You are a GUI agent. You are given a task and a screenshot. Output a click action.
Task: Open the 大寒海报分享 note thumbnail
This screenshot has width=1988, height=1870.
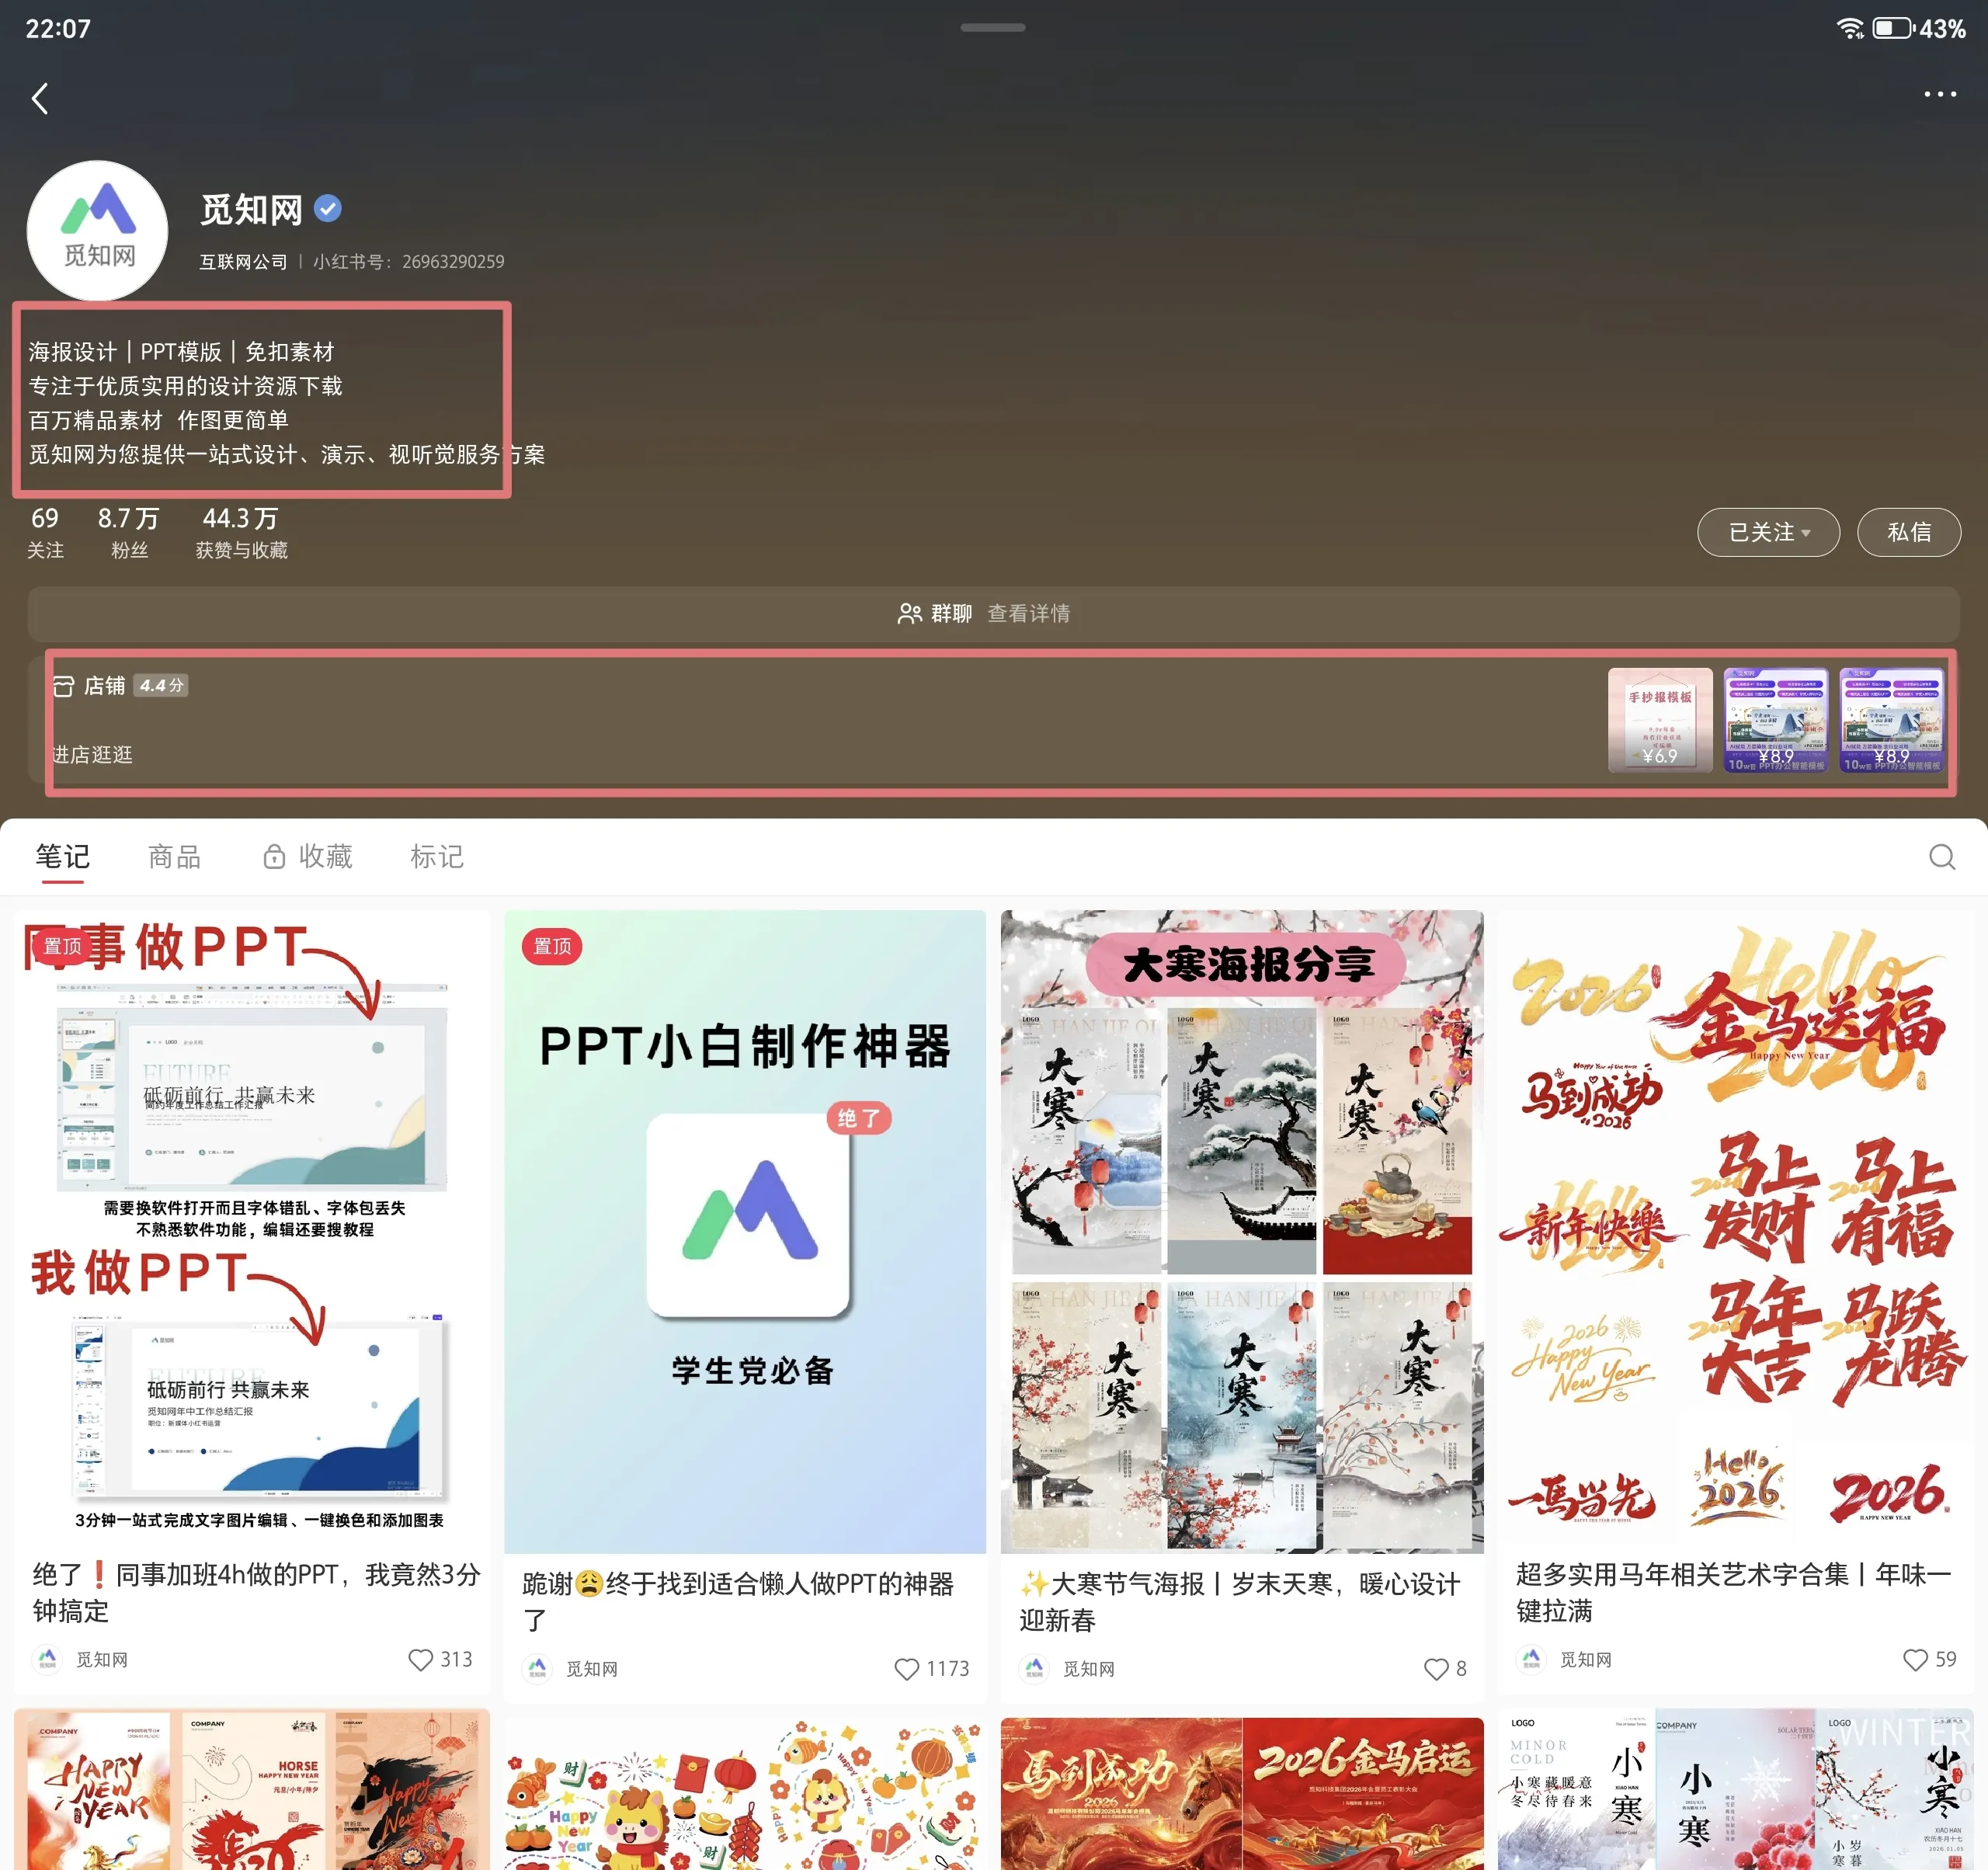[x=1241, y=1230]
